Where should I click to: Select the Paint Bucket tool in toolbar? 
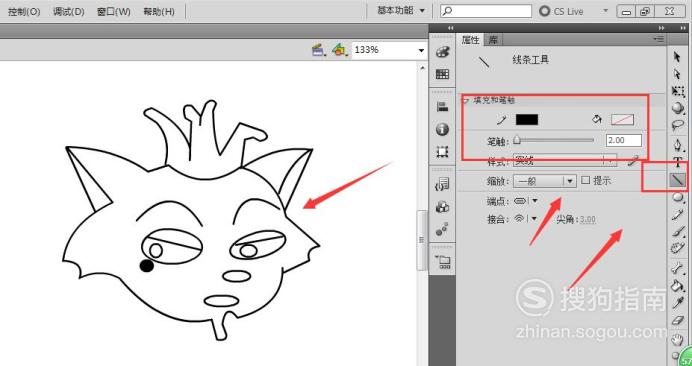tap(677, 285)
